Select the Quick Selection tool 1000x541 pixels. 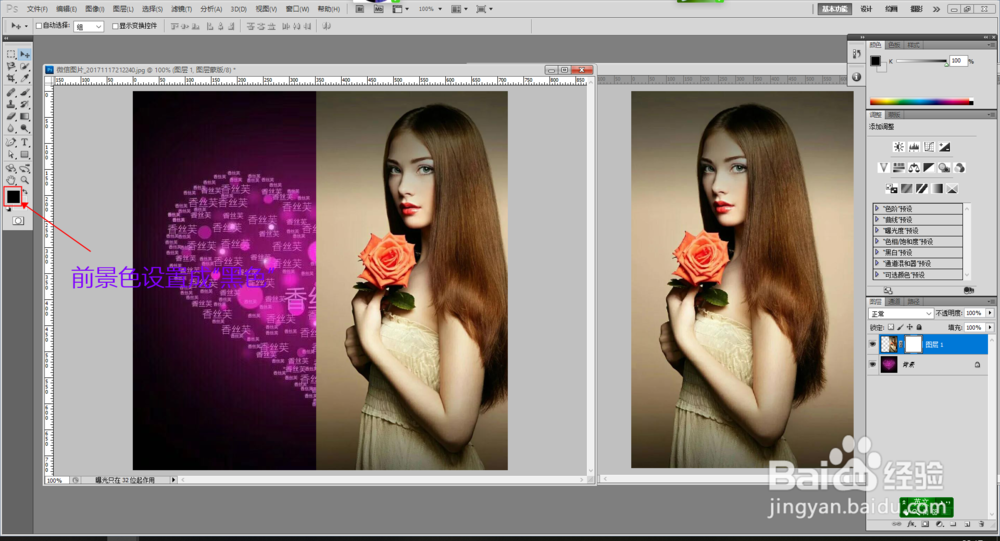tap(24, 66)
